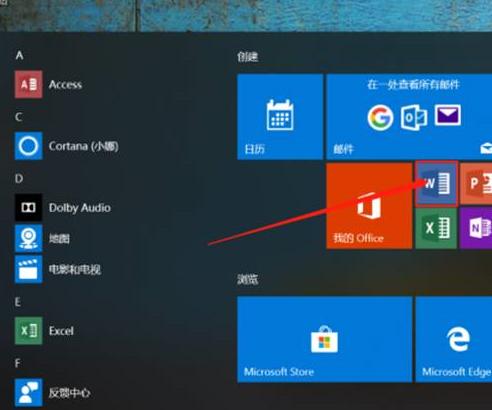The image size is (492, 410).
Task: Launch the OneNote tile
Action: click(x=476, y=228)
